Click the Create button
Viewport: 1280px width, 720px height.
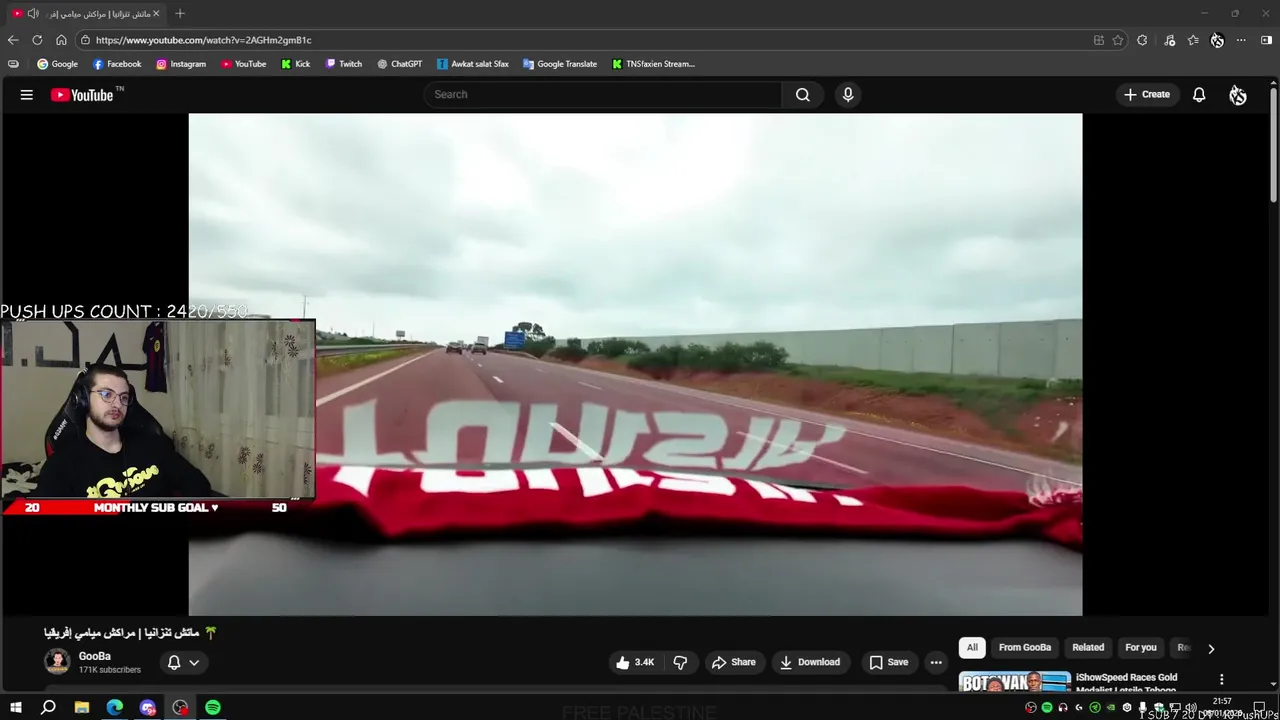(1147, 95)
